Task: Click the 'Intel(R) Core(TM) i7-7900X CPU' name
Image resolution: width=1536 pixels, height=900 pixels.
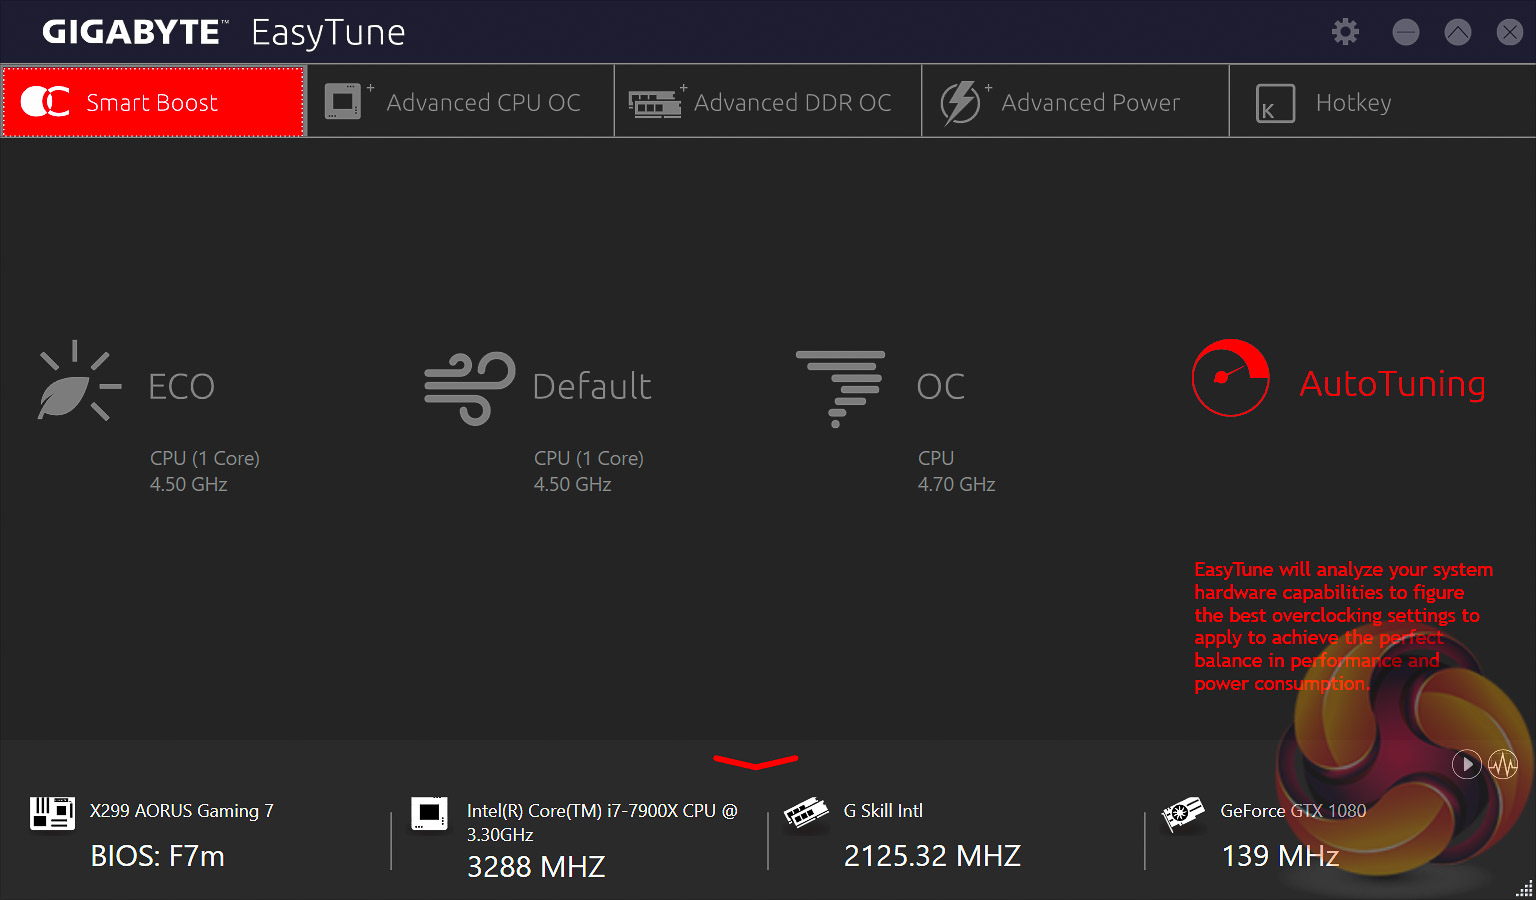Action: click(x=602, y=822)
